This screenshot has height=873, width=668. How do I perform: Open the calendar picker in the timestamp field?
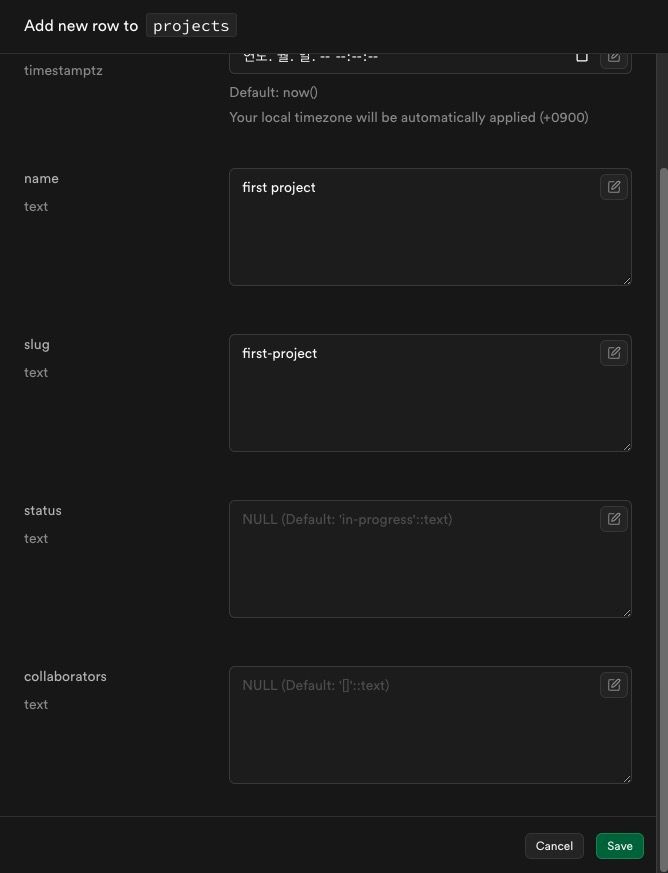[582, 57]
